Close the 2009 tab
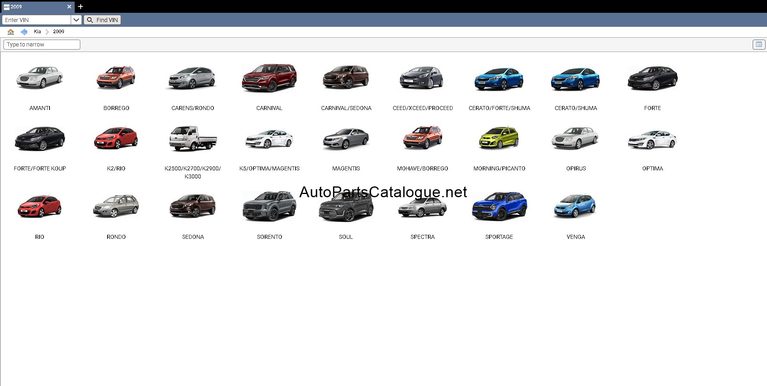767x386 pixels. [69, 7]
